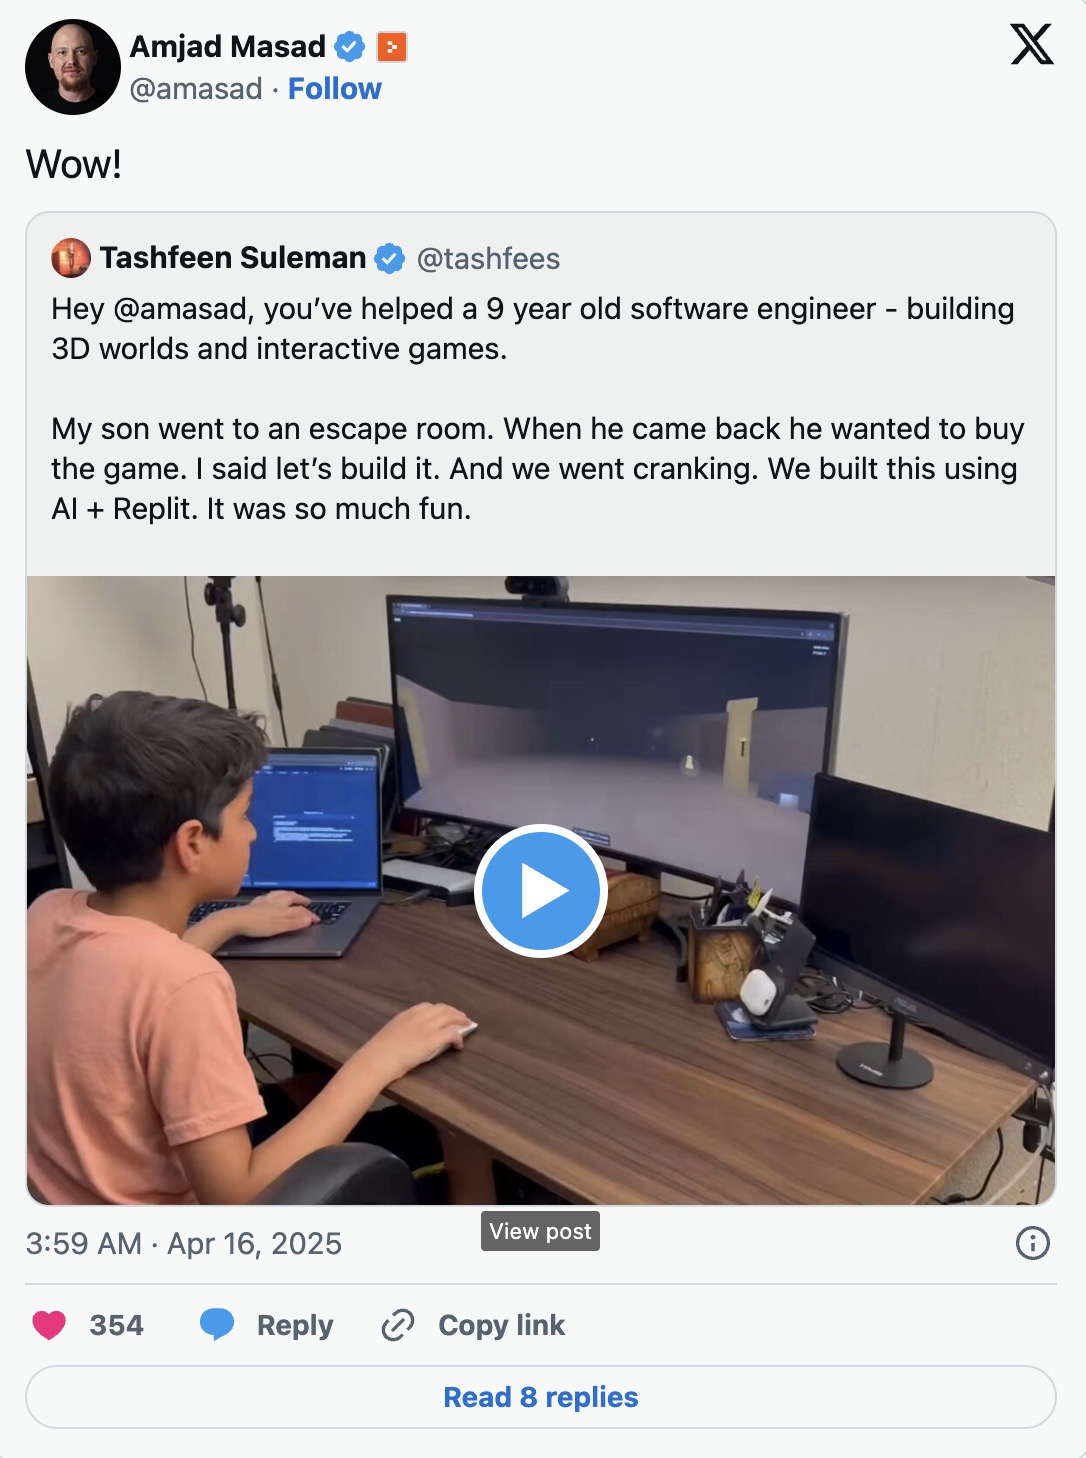Viewport: 1086px width, 1458px height.
Task: Follow the @amasad account
Action: (335, 89)
